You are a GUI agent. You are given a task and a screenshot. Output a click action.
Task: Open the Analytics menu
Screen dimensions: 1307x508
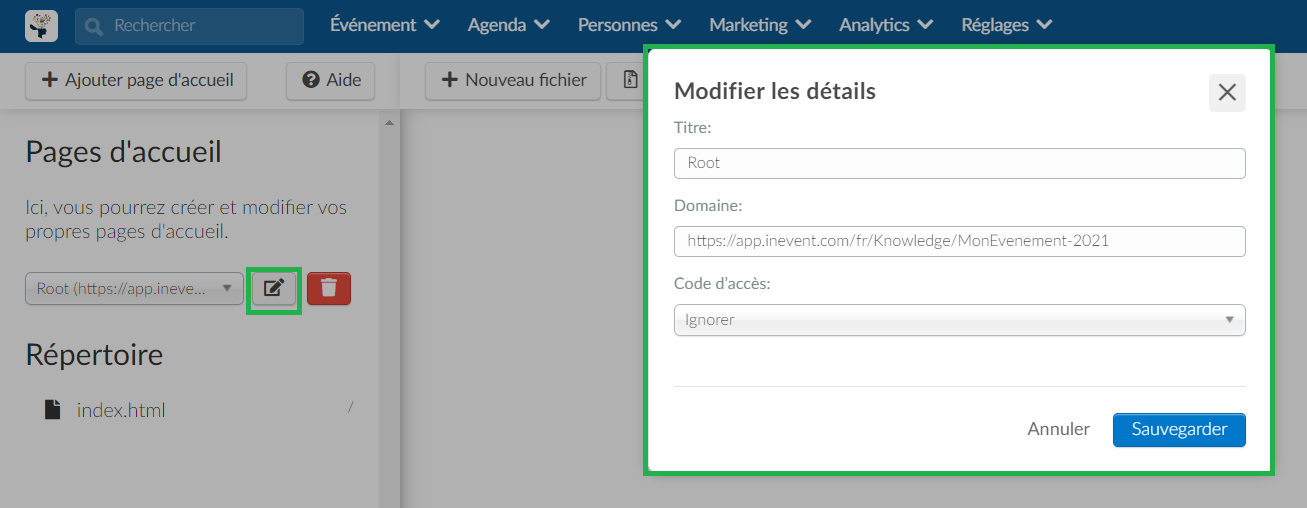click(886, 25)
